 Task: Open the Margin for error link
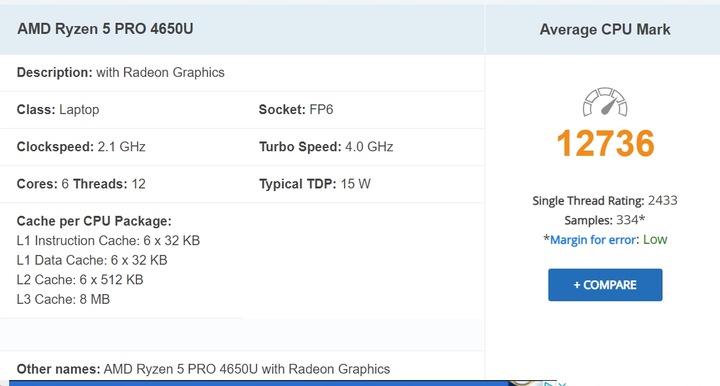593,240
